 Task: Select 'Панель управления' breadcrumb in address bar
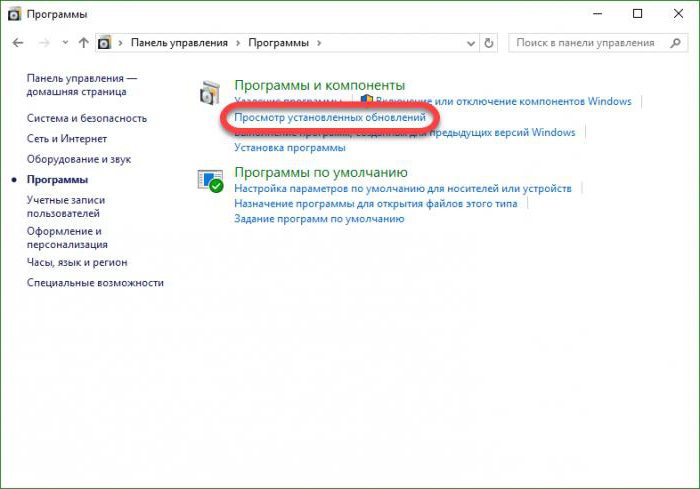179,43
